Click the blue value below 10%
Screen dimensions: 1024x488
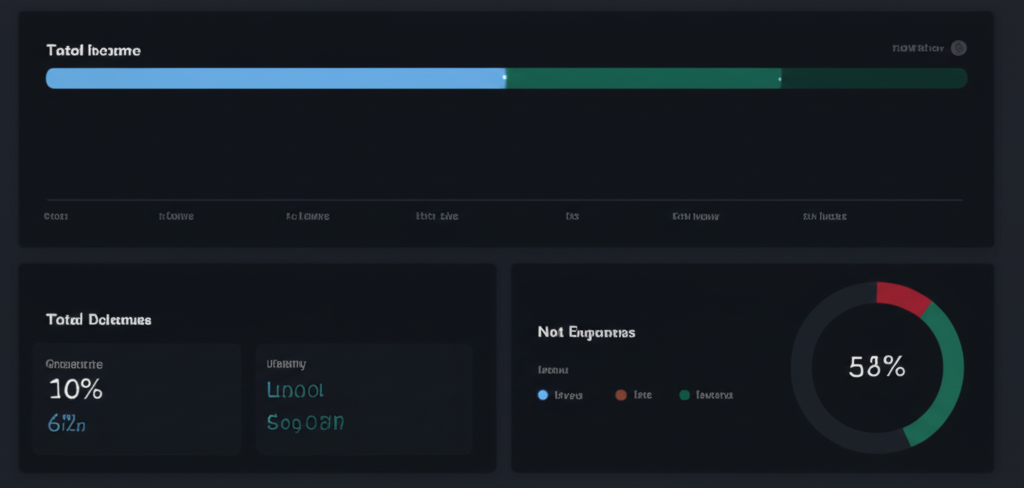tap(67, 423)
